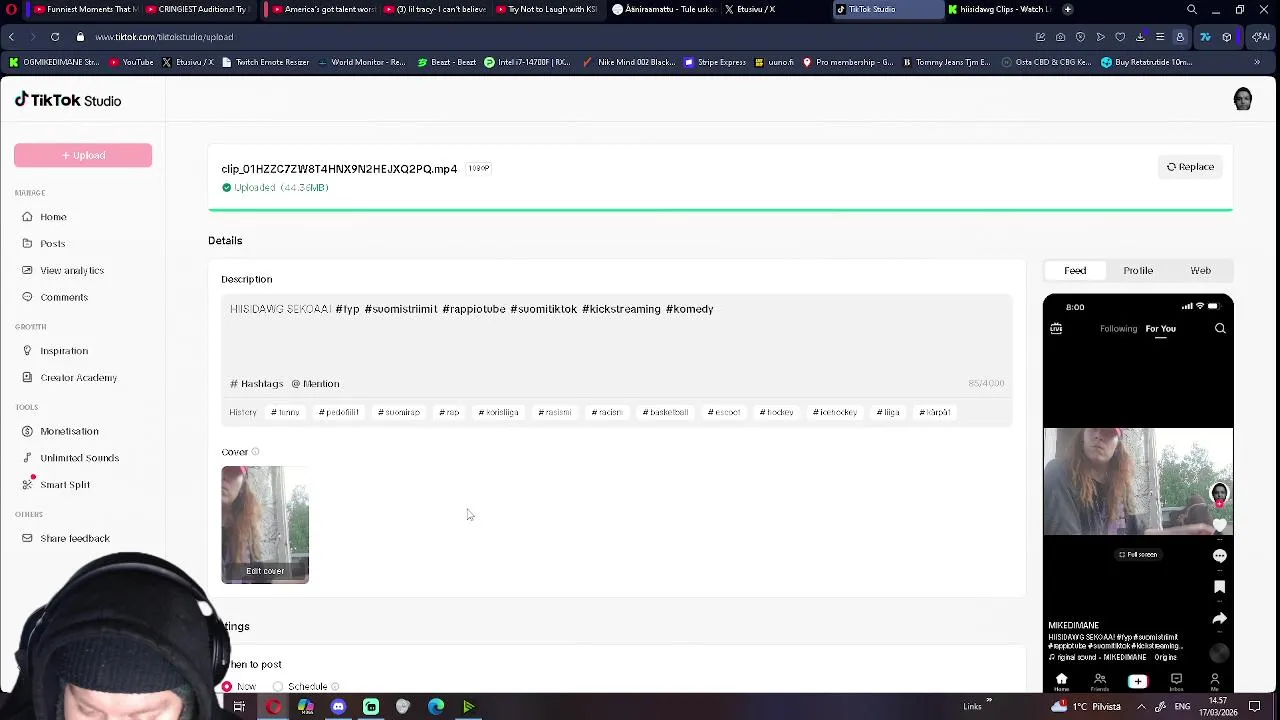The image size is (1280, 720).
Task: Click the comment bubble icon in the preview
Action: tap(1219, 556)
